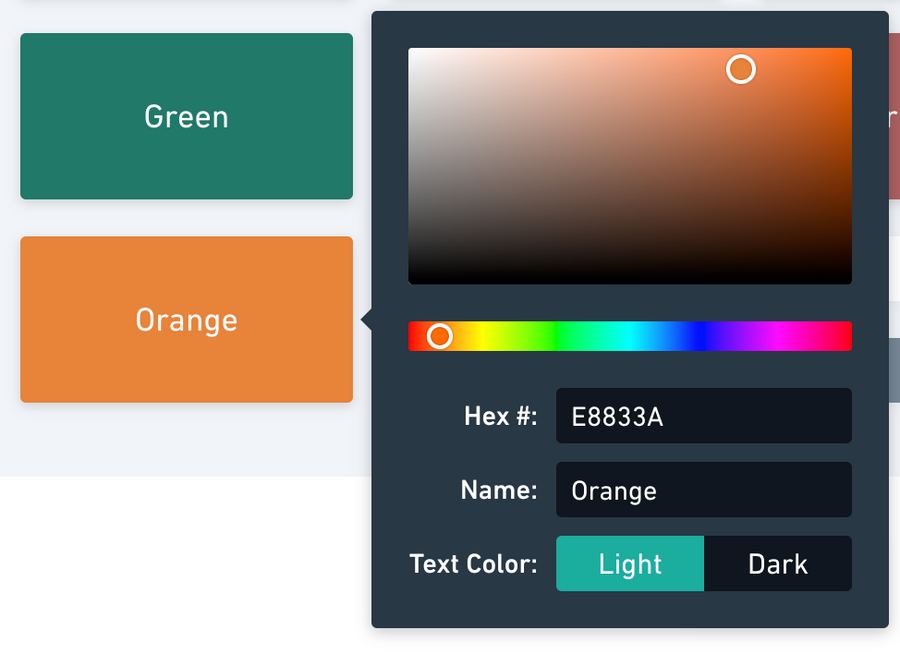Select the Green color swatch

click(x=186, y=115)
